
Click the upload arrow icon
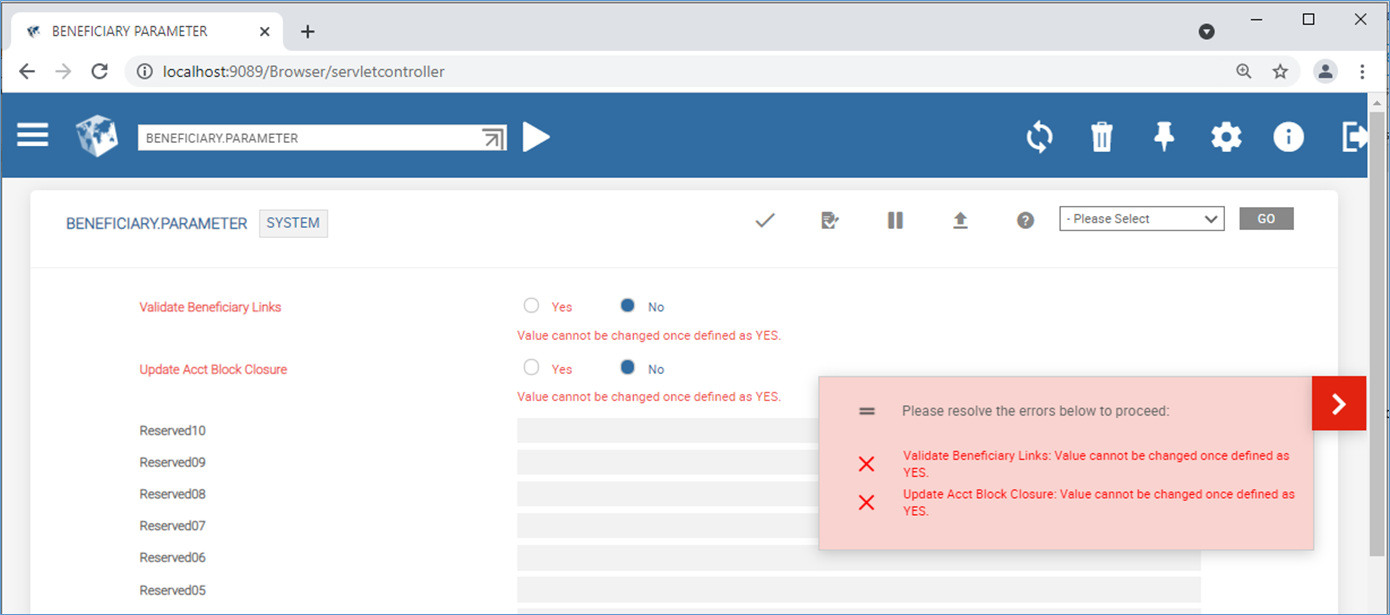[x=960, y=220]
